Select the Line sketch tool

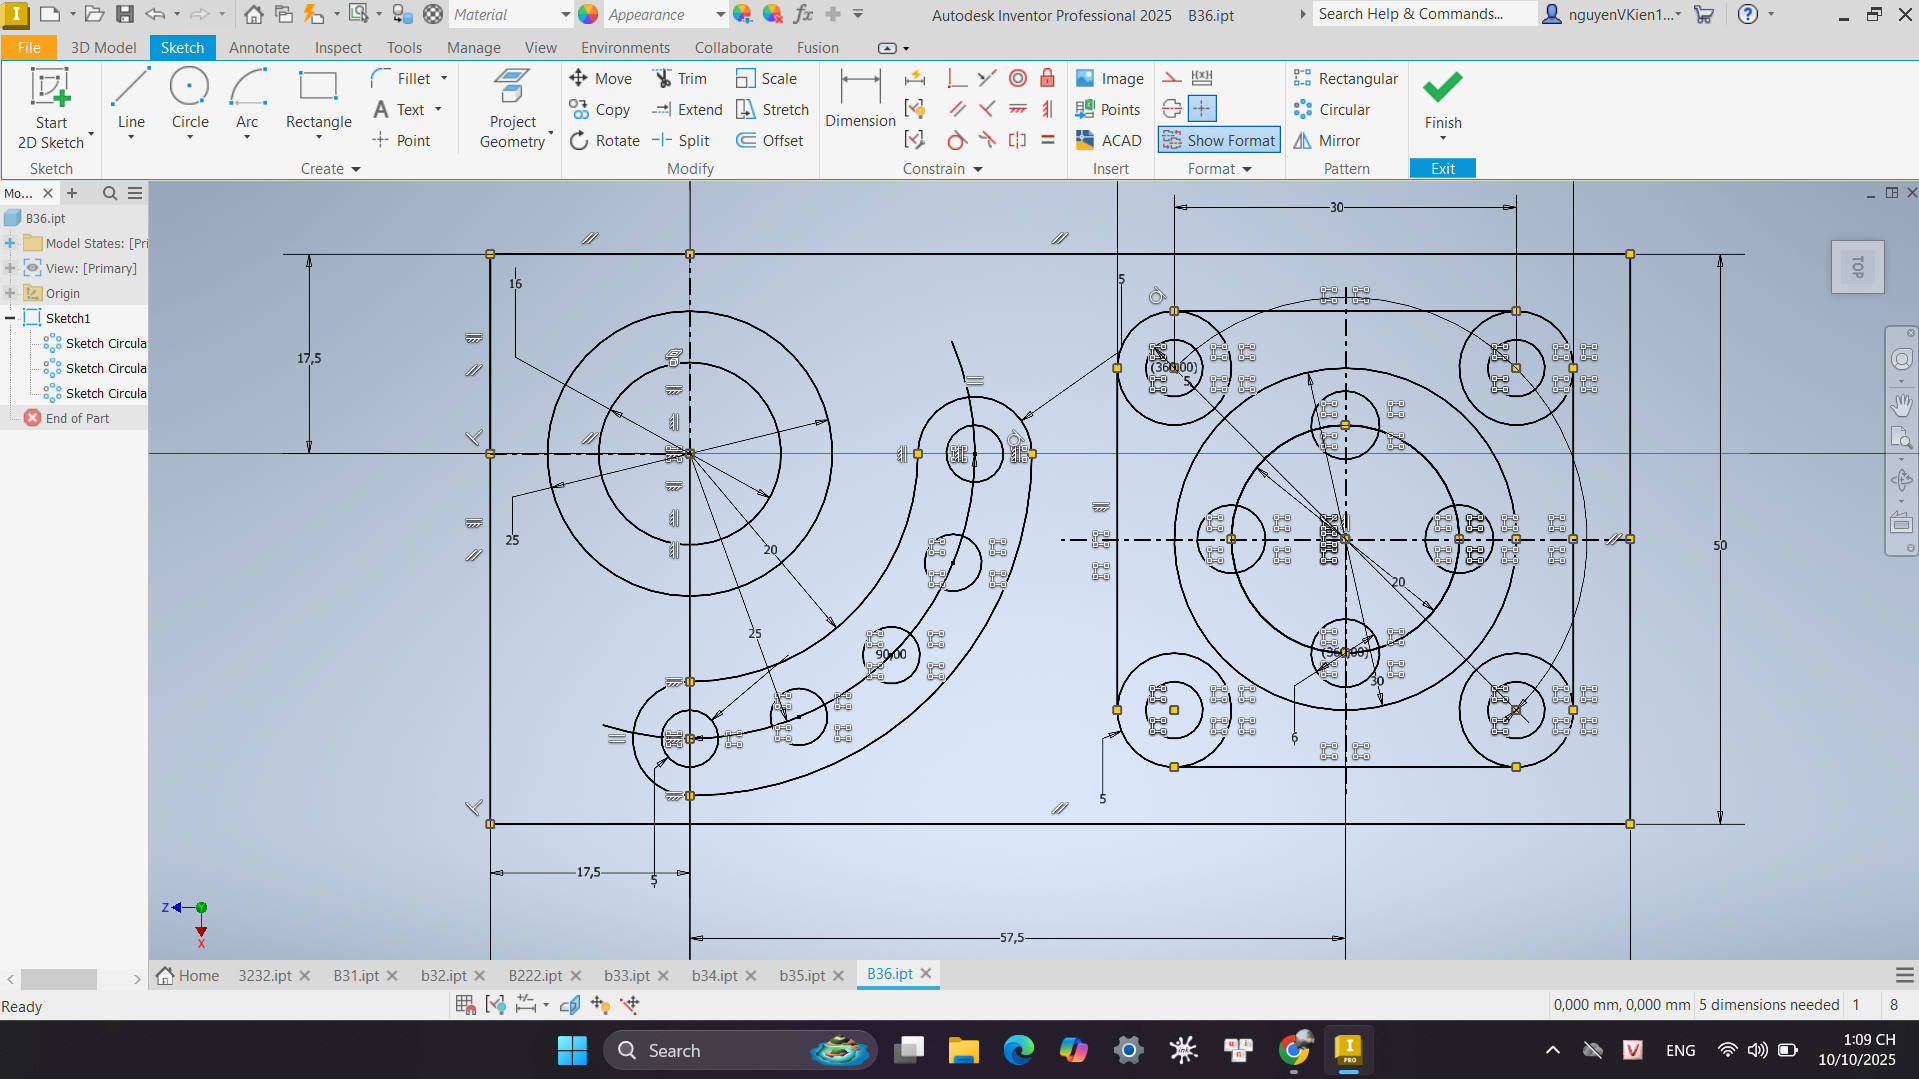pos(131,98)
